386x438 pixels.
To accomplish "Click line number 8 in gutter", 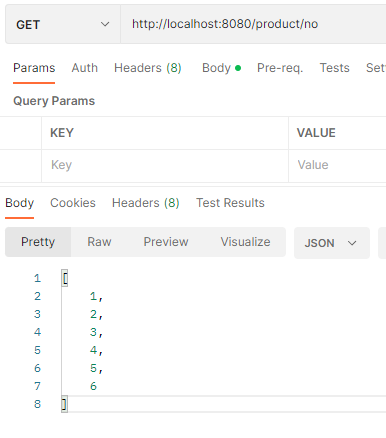I will pyautogui.click(x=37, y=404).
